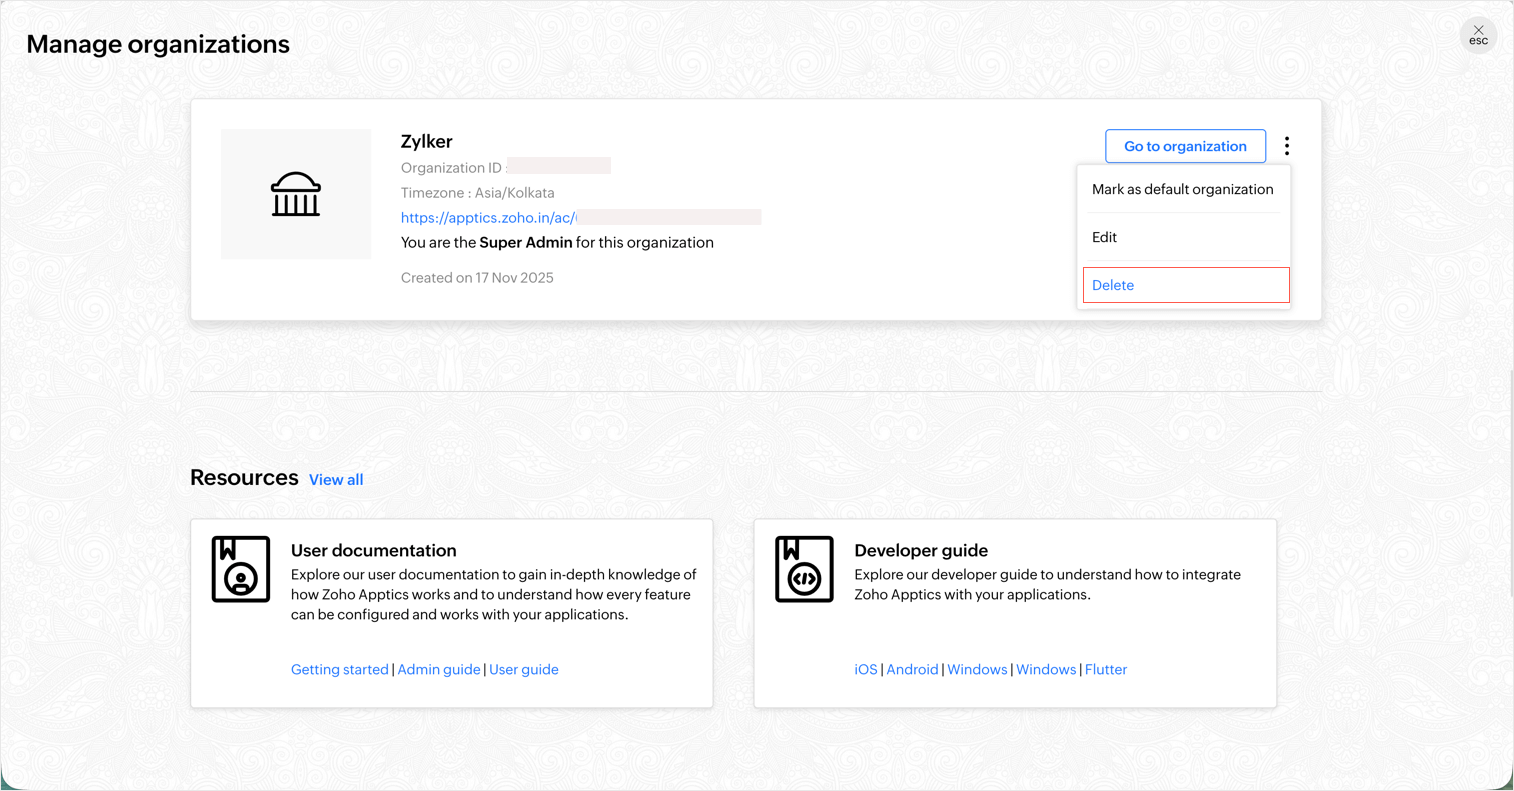Open the Admin guide link
The width and height of the screenshot is (1514, 791).
439,669
